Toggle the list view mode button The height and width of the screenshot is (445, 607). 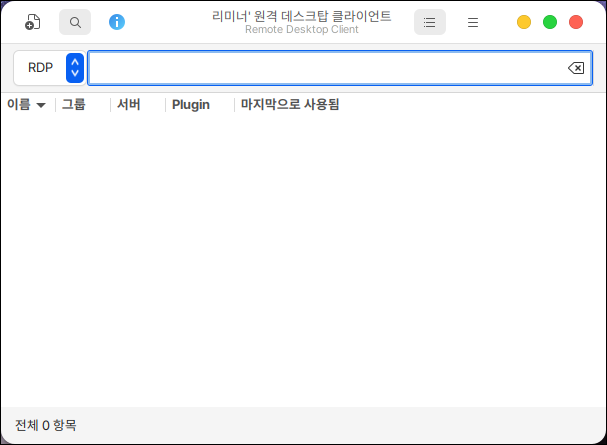(430, 22)
